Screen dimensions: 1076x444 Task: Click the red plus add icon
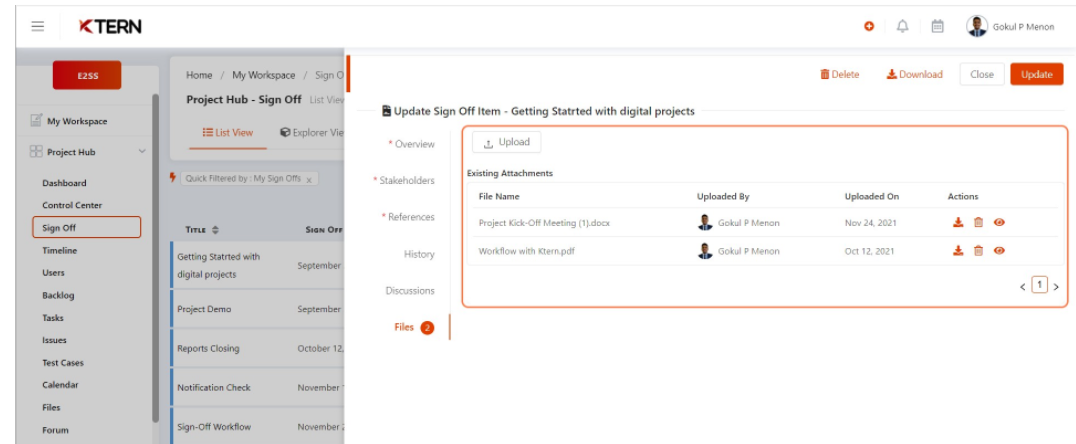870,27
